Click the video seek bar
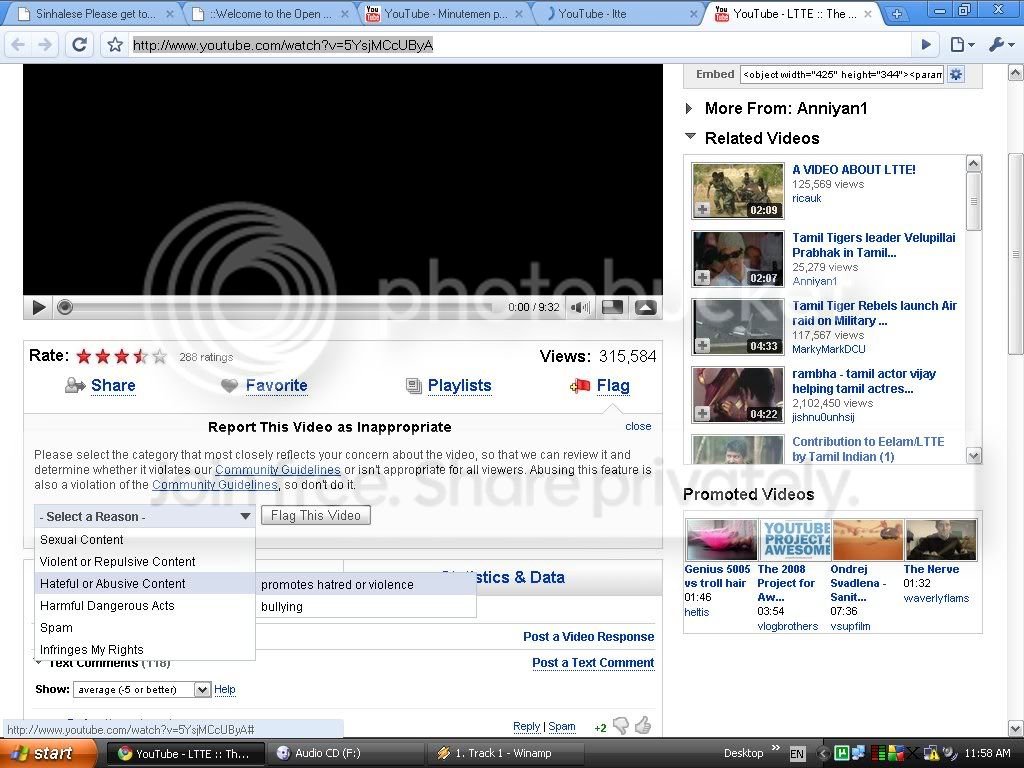This screenshot has width=1024, height=768. (281, 307)
